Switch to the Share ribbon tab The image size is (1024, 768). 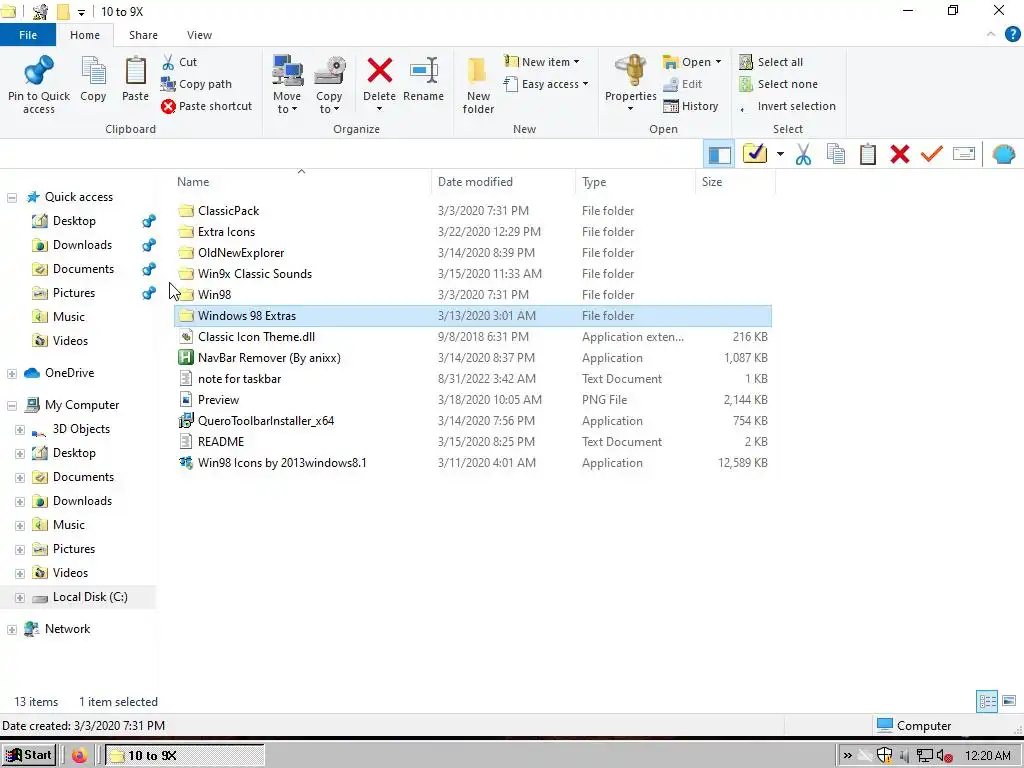tap(143, 35)
